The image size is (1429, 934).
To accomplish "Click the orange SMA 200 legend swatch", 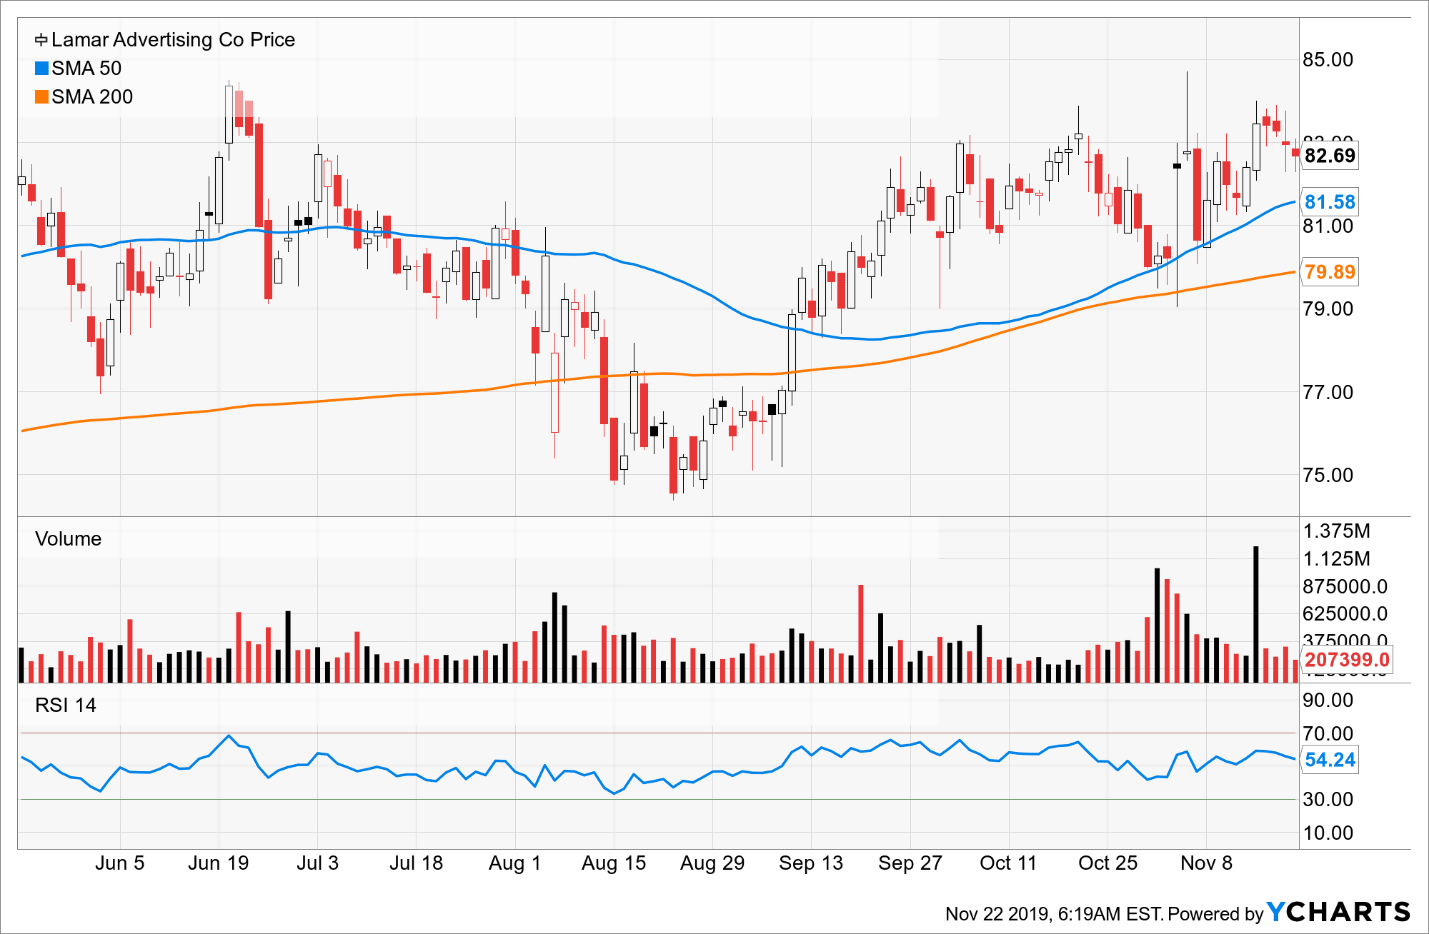I will point(41,97).
